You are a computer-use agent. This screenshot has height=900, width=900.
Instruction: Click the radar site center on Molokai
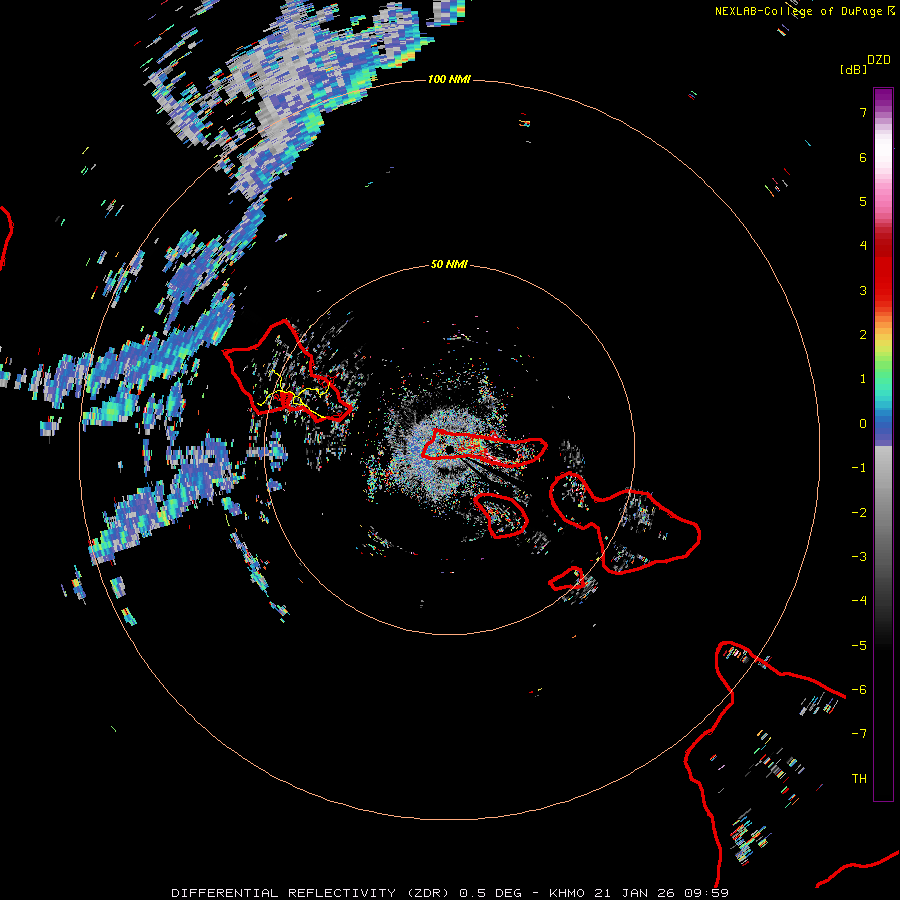pos(449,448)
